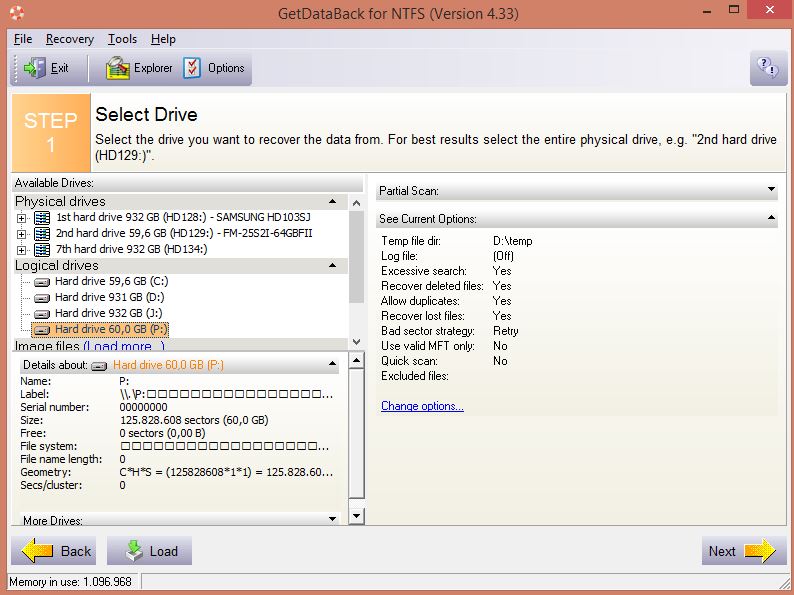794x595 pixels.
Task: Click the Memory in use status text
Action: (70, 582)
